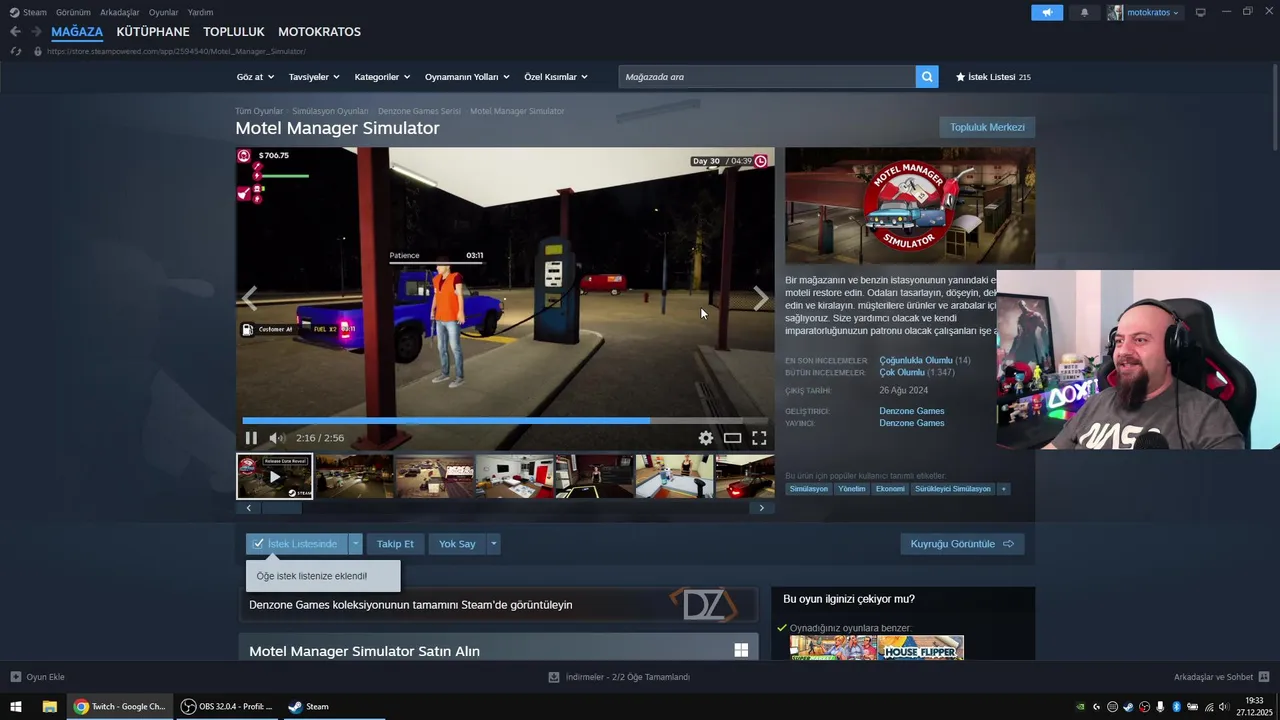Focus the Mağazada ara search field

pyautogui.click(x=767, y=77)
